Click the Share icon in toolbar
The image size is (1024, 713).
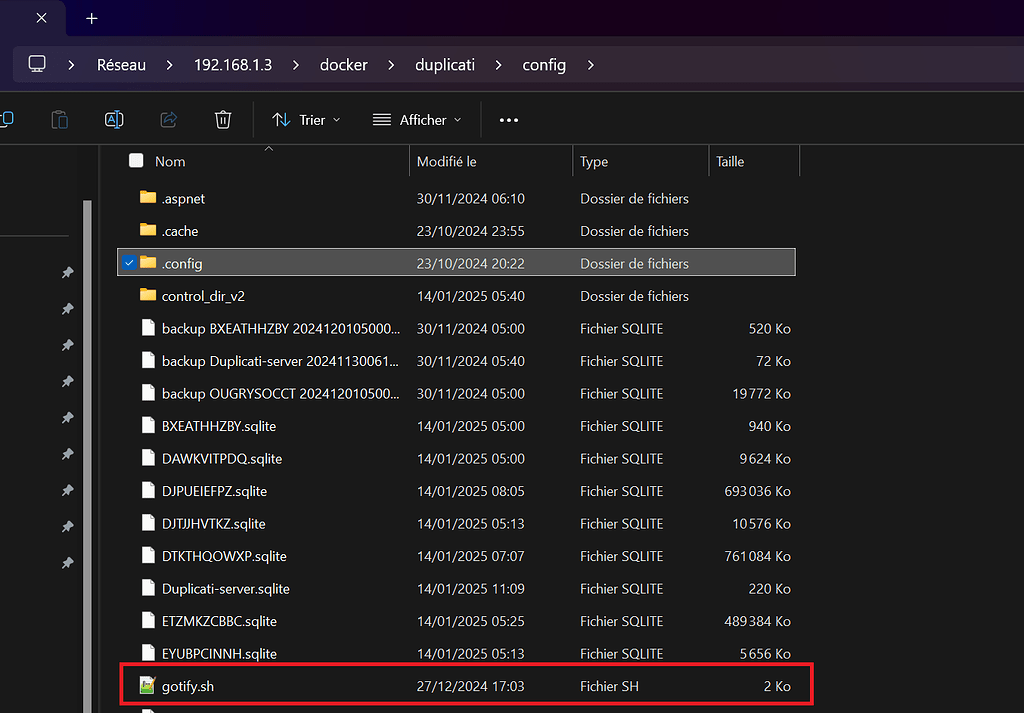pos(168,120)
